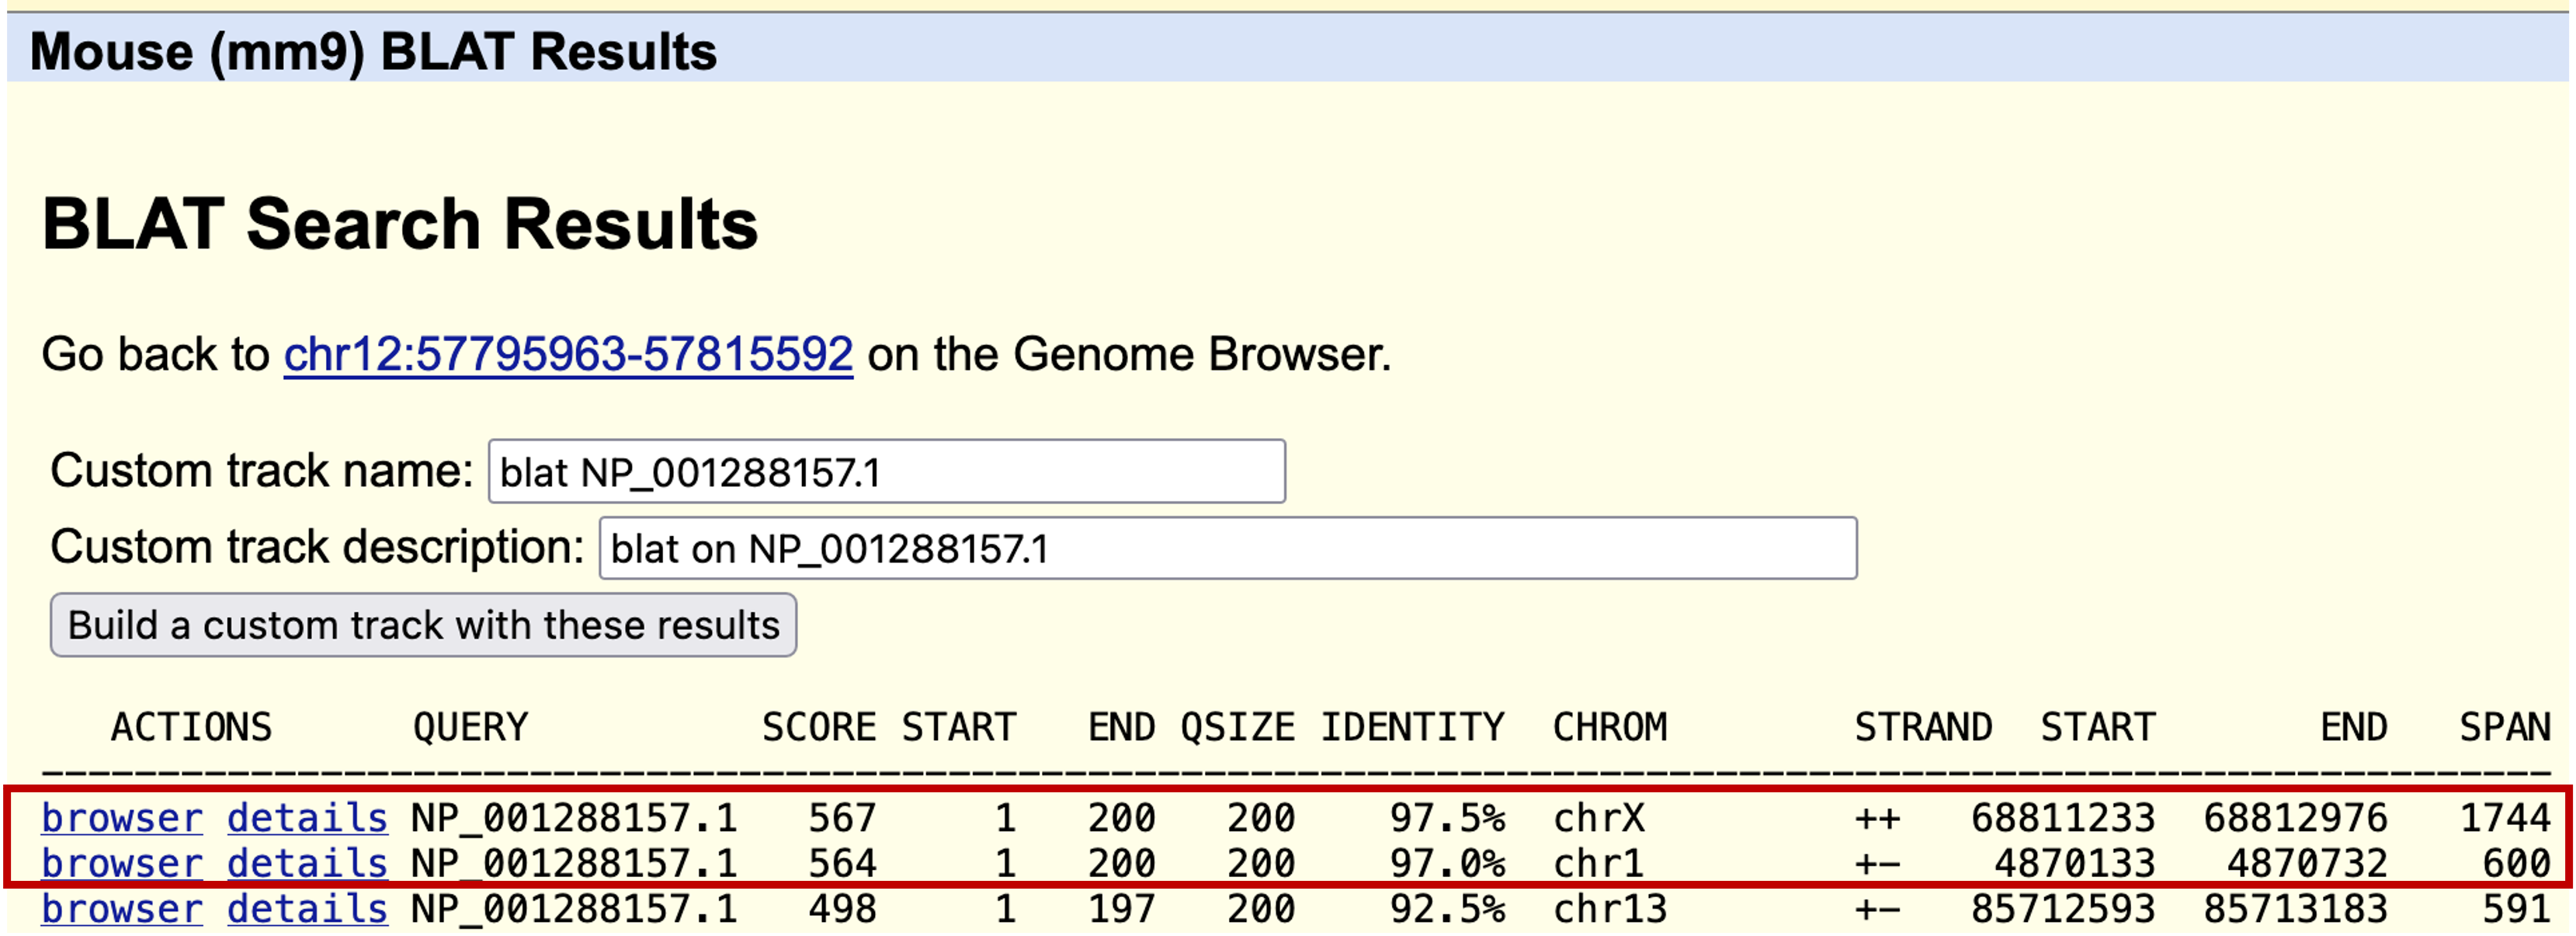Open details link for chr1 hit
Screen dimensions: 2576x936
point(307,863)
